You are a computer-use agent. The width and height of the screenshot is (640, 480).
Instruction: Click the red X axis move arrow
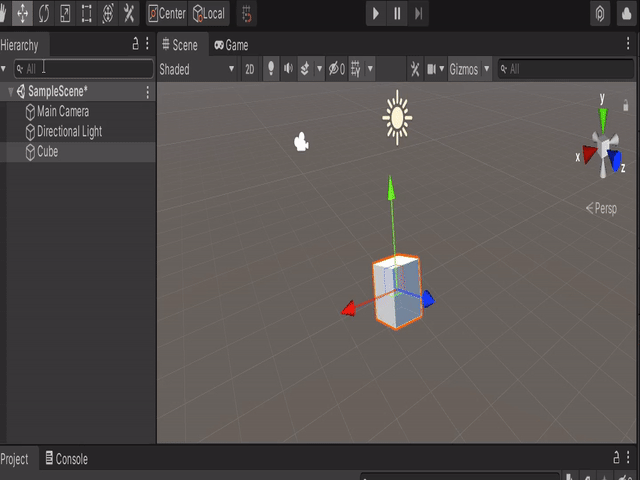click(349, 309)
